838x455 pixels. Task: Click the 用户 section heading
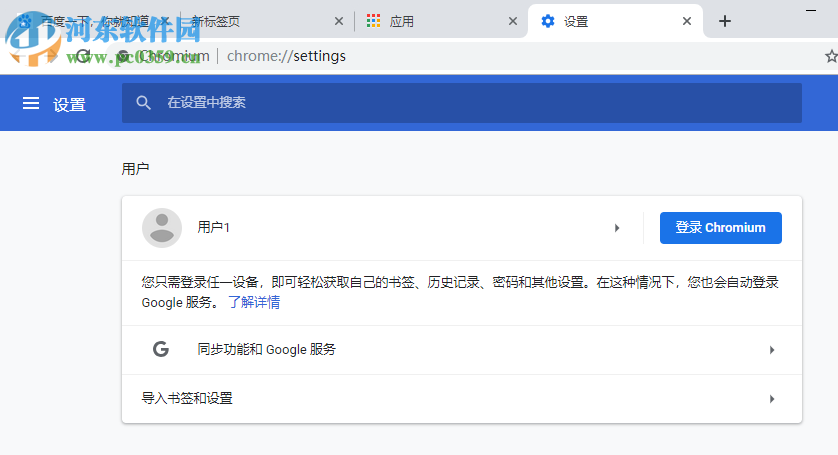click(x=135, y=169)
